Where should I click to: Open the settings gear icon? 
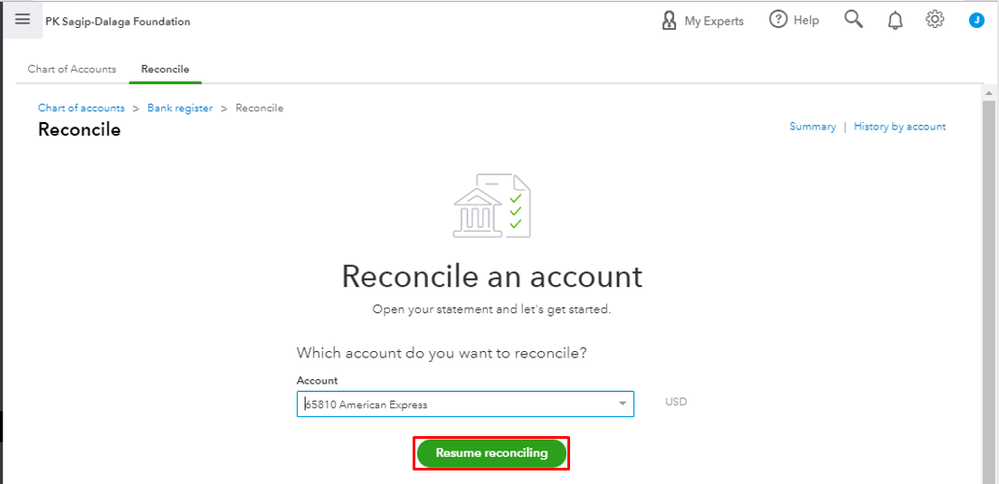(935, 20)
